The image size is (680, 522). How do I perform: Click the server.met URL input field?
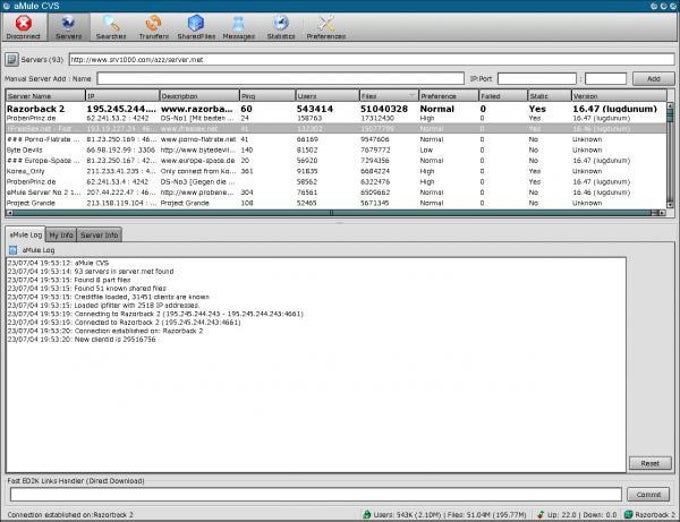371,59
